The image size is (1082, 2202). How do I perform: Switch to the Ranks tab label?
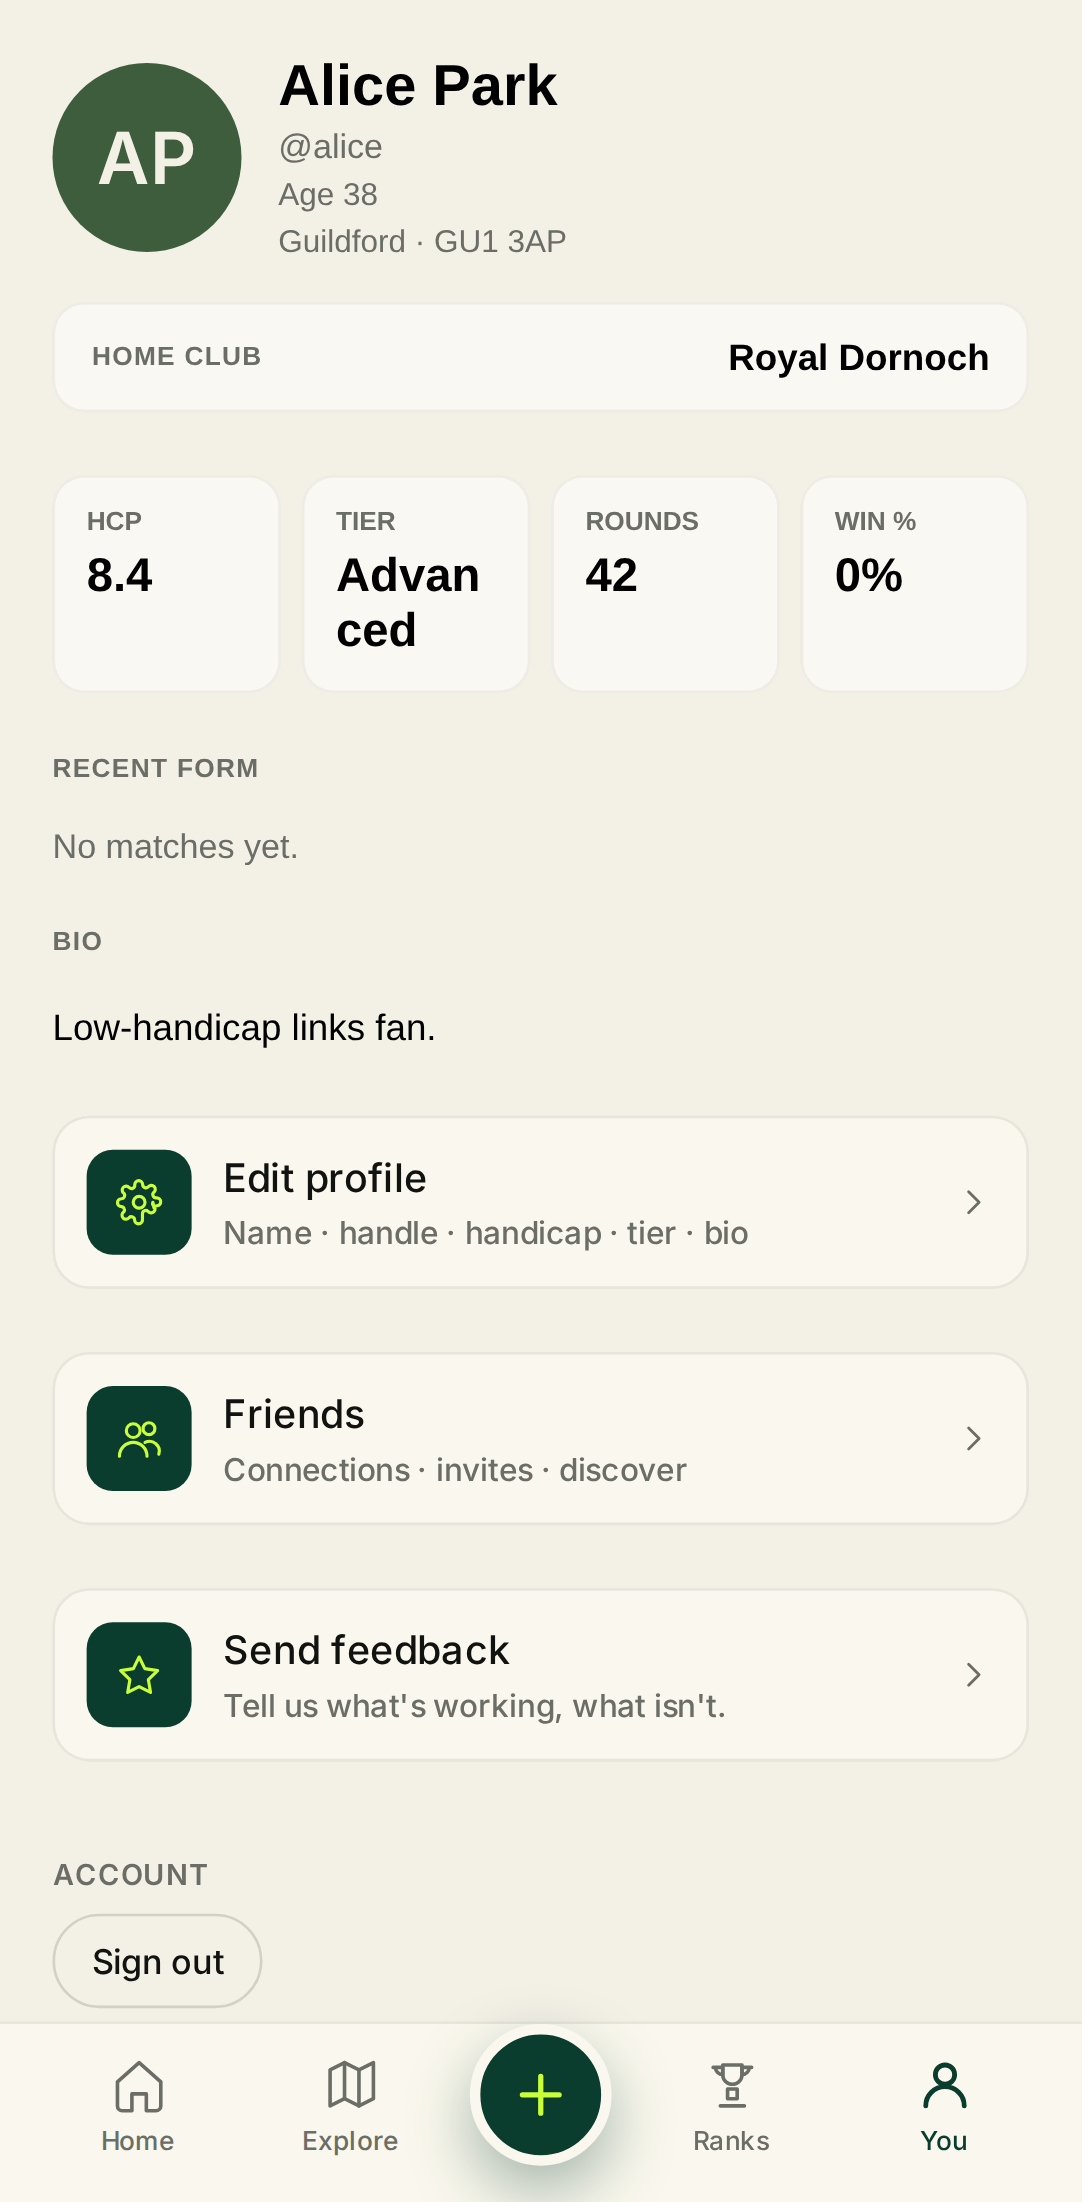click(731, 2141)
